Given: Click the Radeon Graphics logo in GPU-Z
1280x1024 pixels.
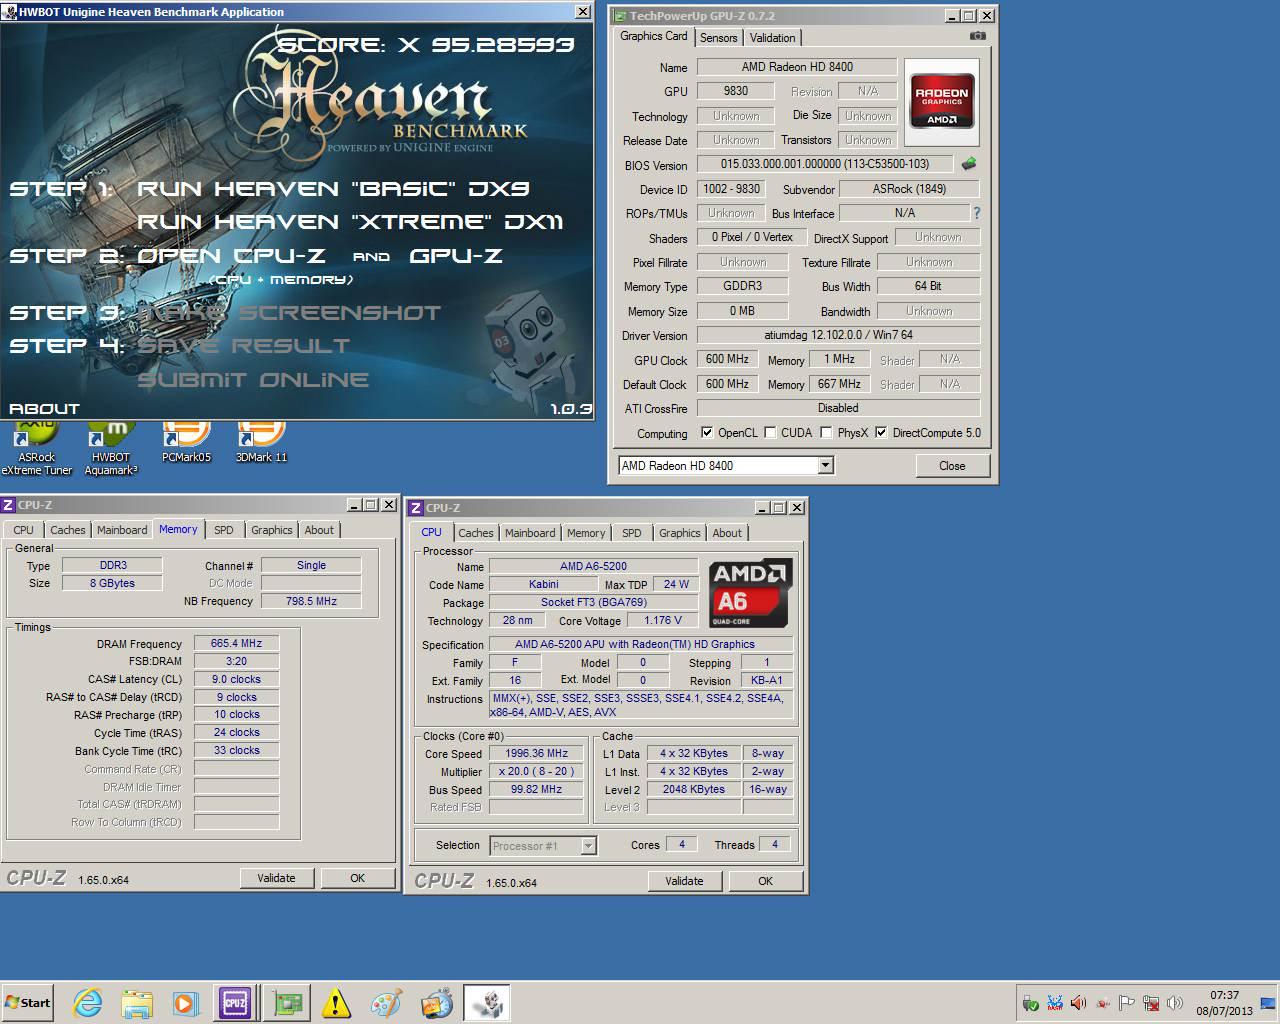Looking at the screenshot, I should coord(941,103).
